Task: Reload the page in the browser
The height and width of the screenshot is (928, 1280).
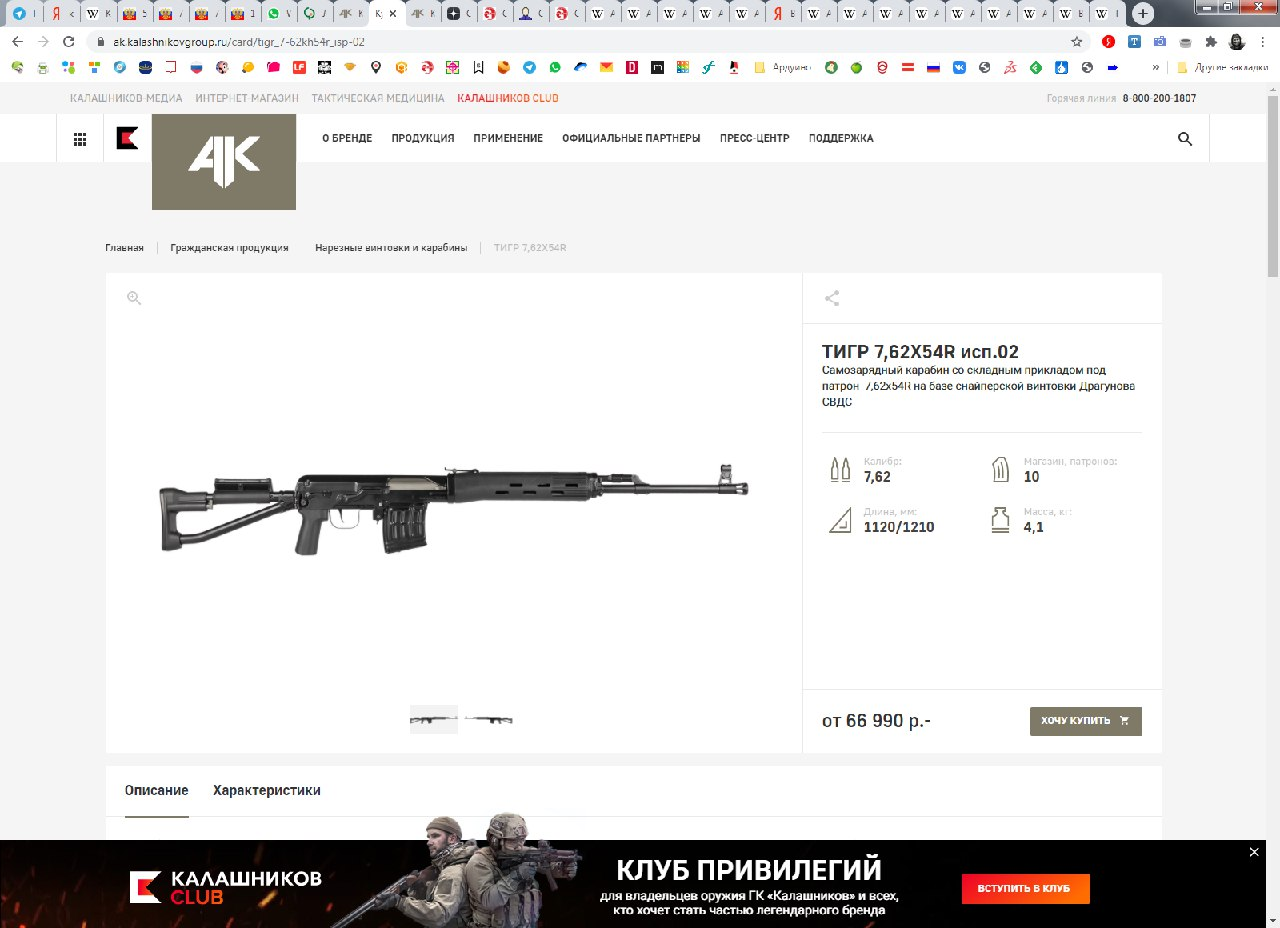Action: coord(69,42)
